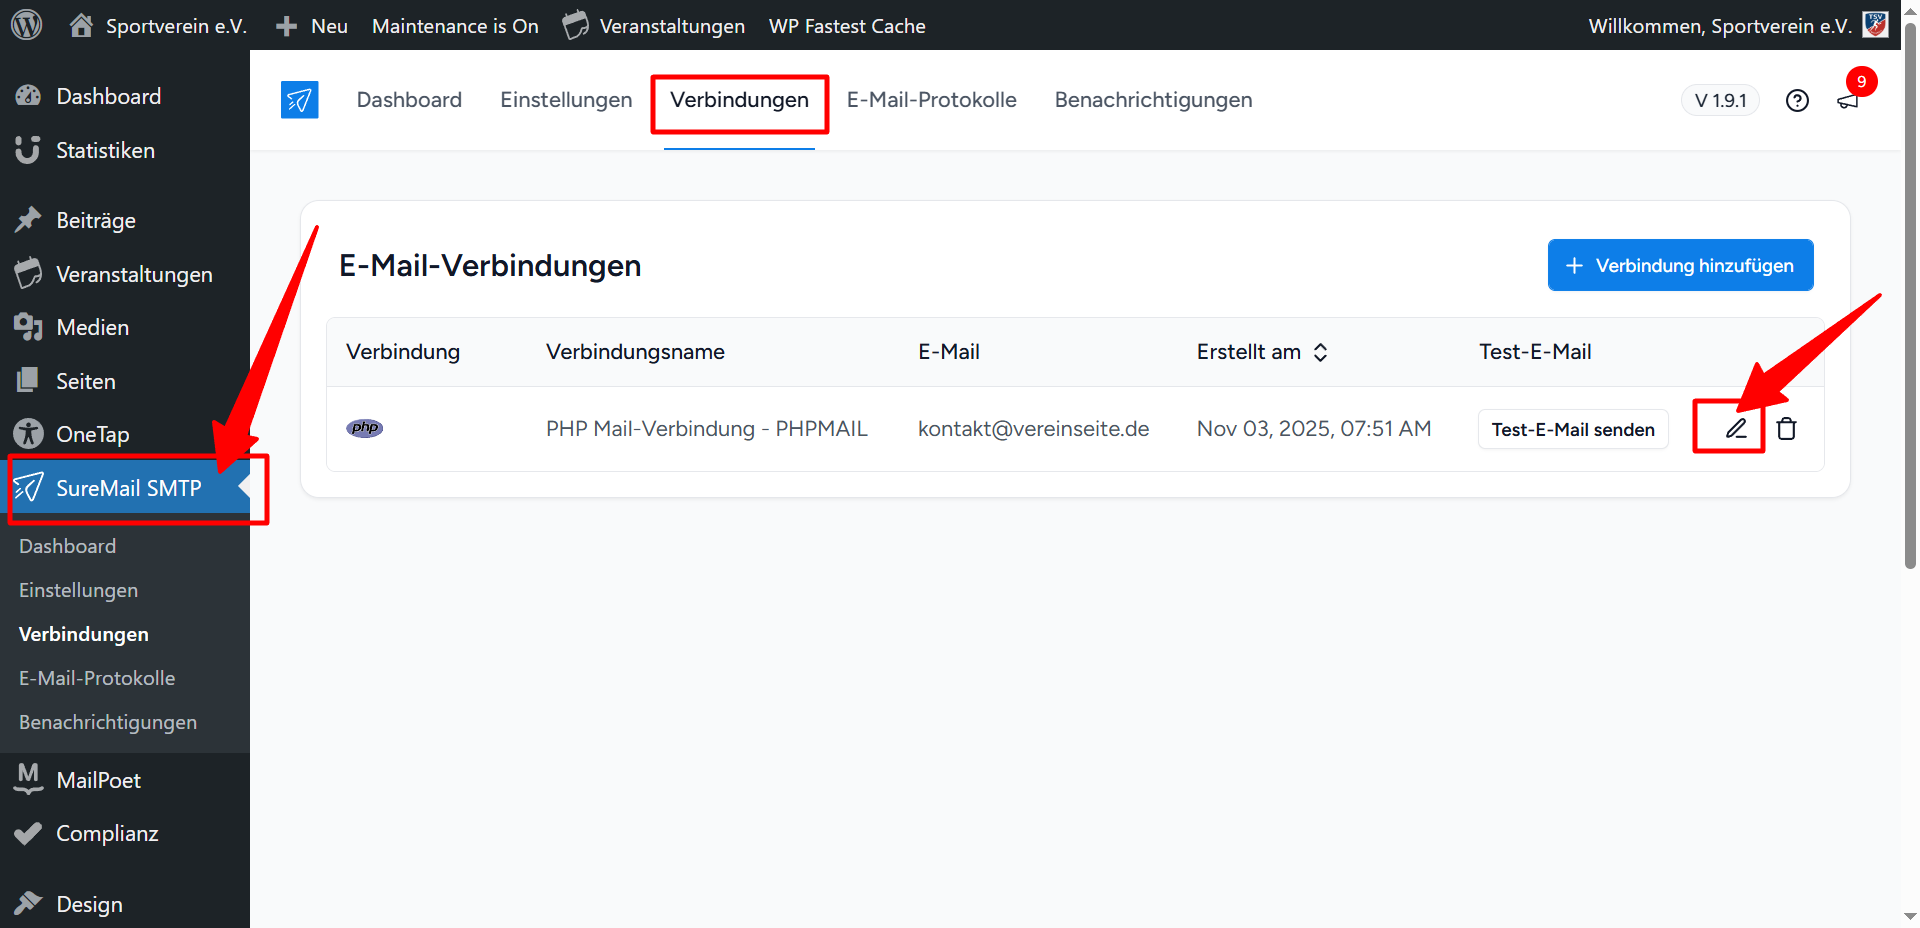Open the E-Mail-Protokolle tab
Screen dimensions: 1920x928
932,100
